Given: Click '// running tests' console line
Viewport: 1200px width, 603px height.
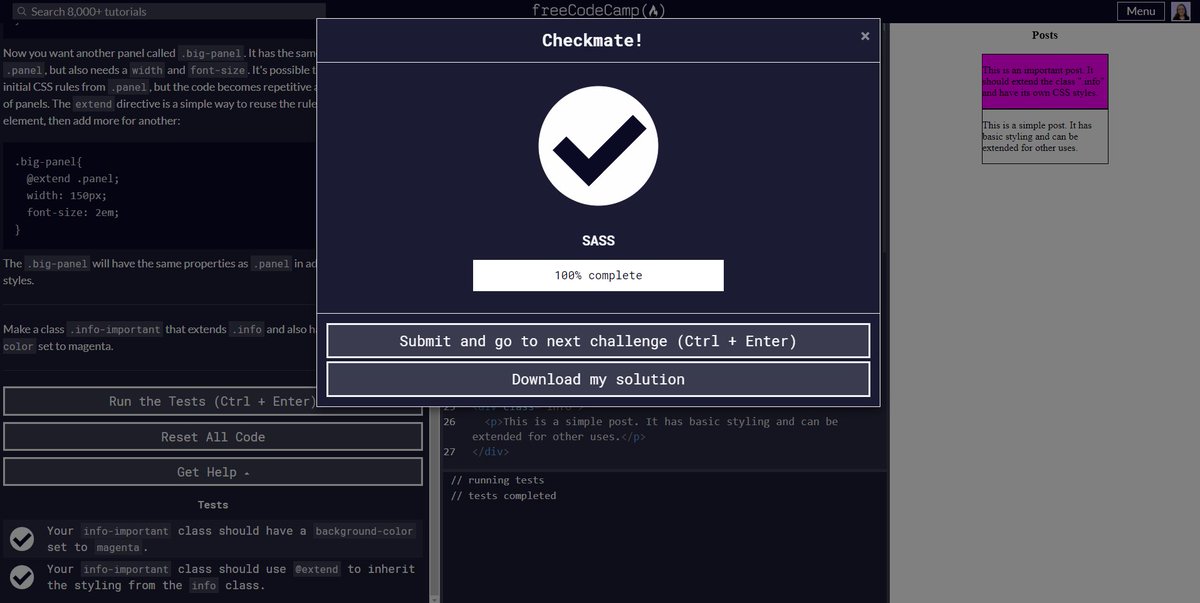Looking at the screenshot, I should (x=497, y=480).
